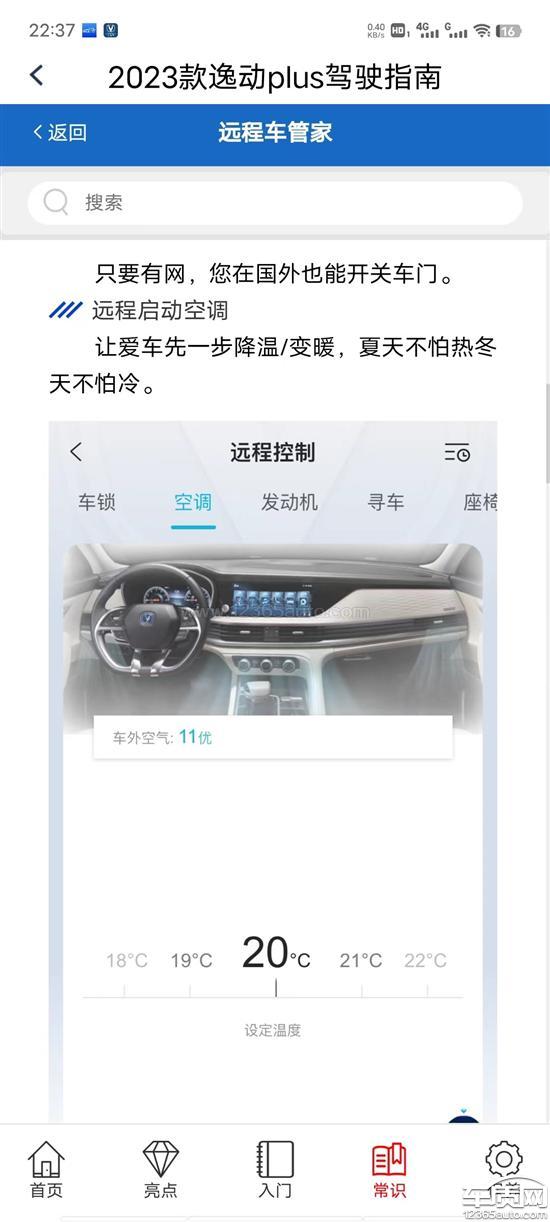Viewport: 550px width, 1222px height.
Task: Tap the car interior dashboard image
Action: click(273, 634)
